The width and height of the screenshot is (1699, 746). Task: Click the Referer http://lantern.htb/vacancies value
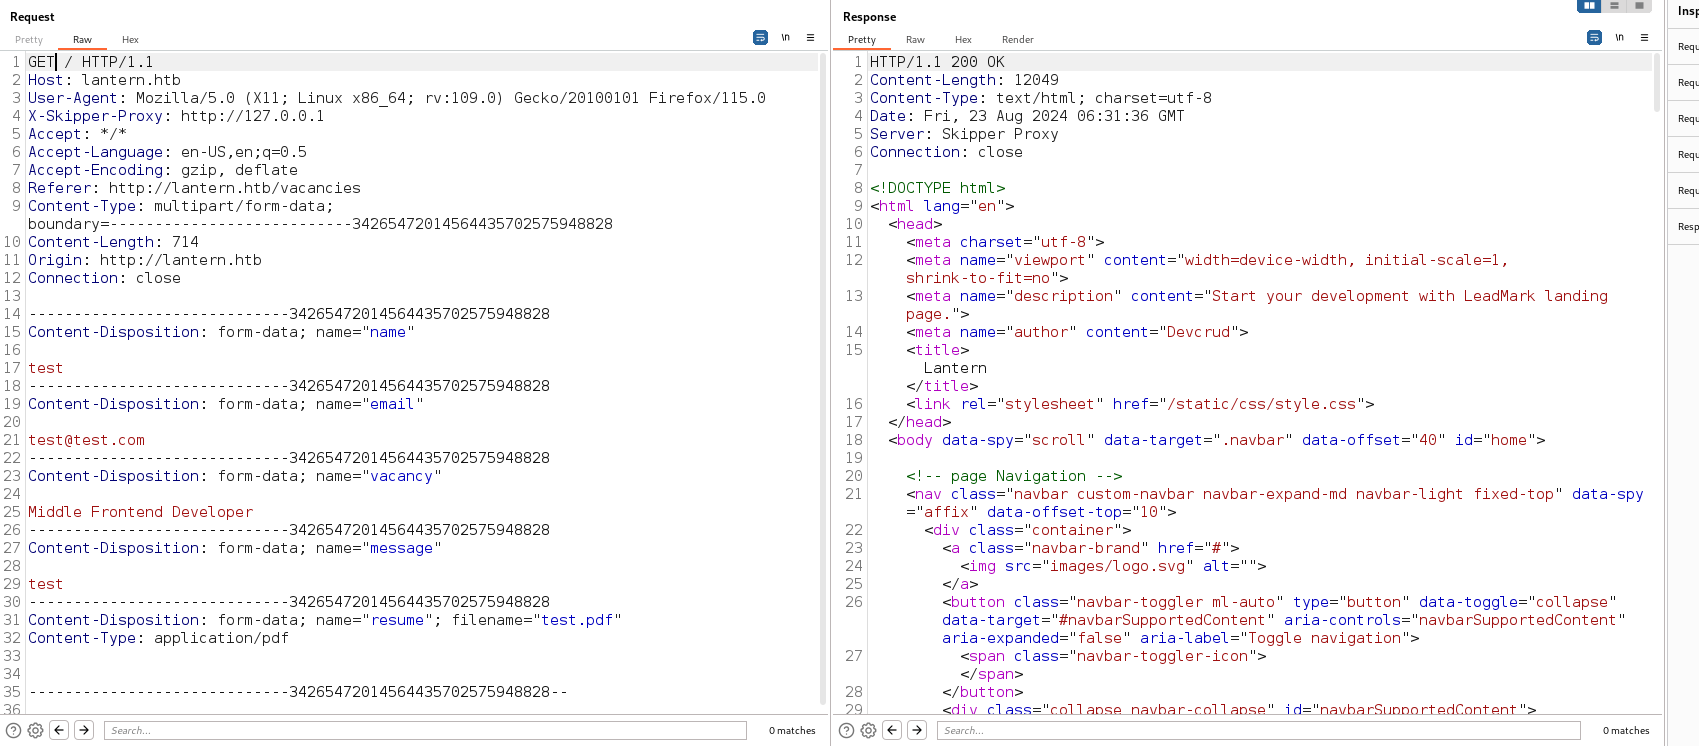pyautogui.click(x=234, y=188)
